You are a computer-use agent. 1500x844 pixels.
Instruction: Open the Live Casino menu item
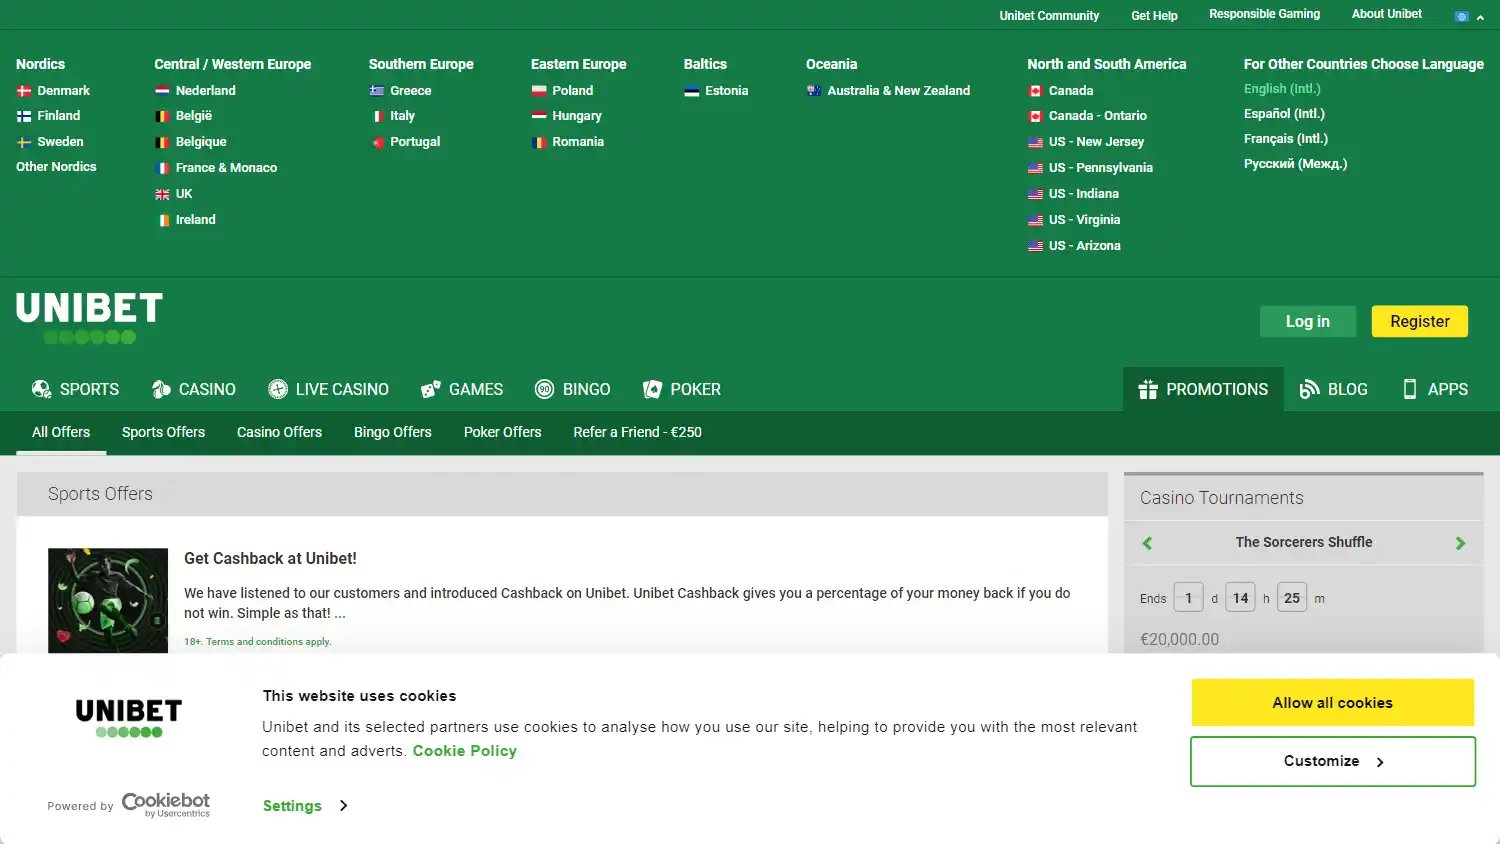[x=329, y=389]
